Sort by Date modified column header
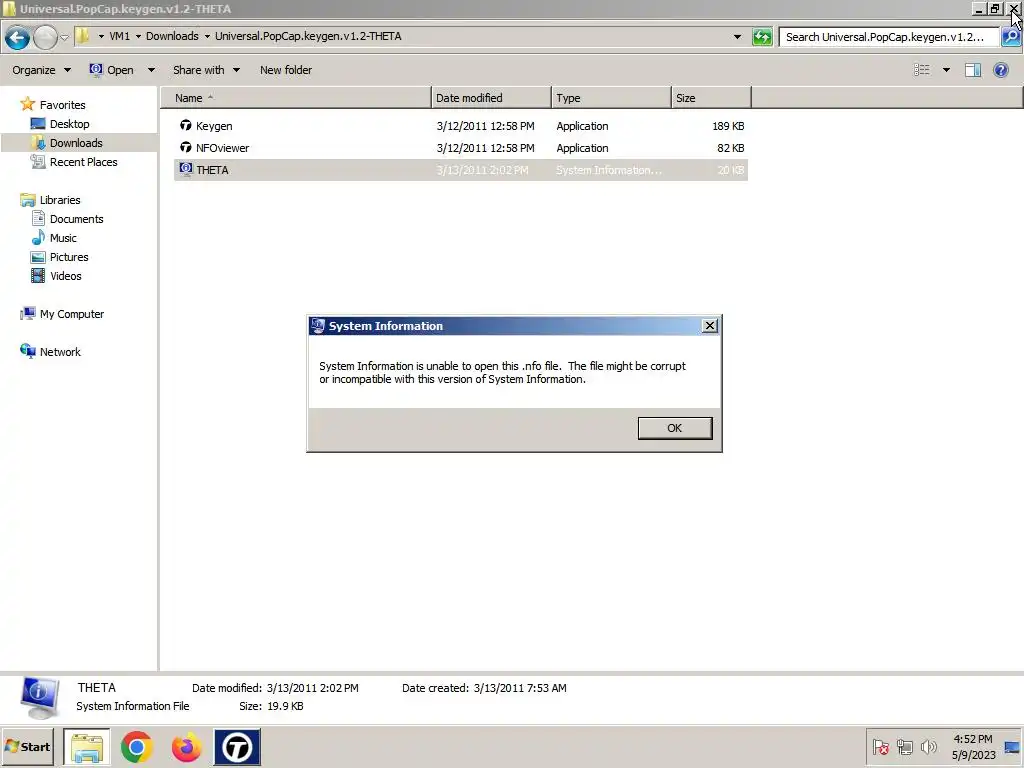Viewport: 1024px width, 768px height. click(x=491, y=98)
